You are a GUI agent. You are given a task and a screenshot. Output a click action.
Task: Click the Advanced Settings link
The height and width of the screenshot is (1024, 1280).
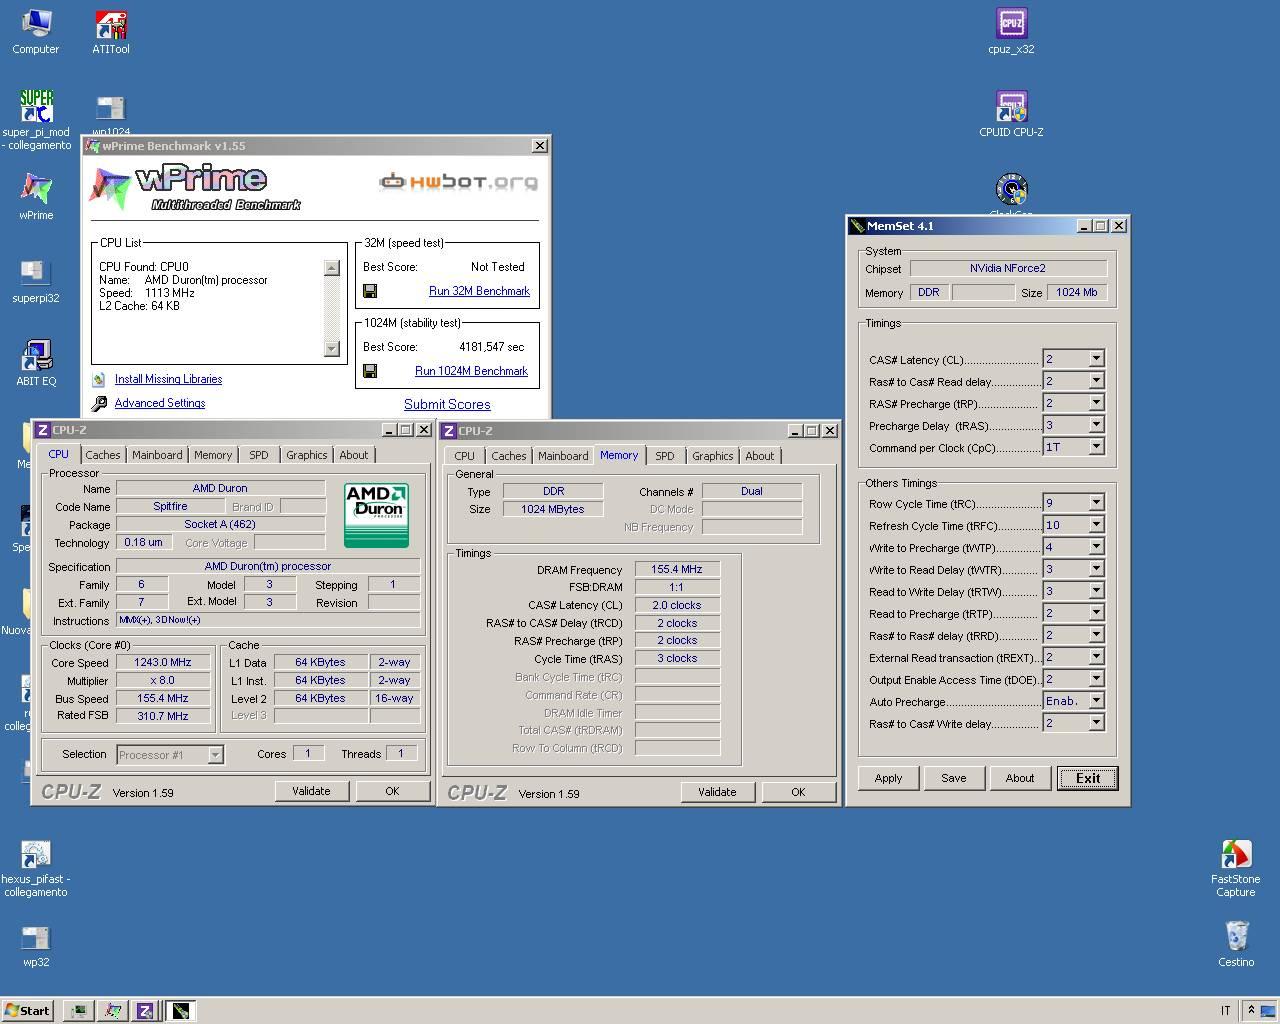click(160, 403)
